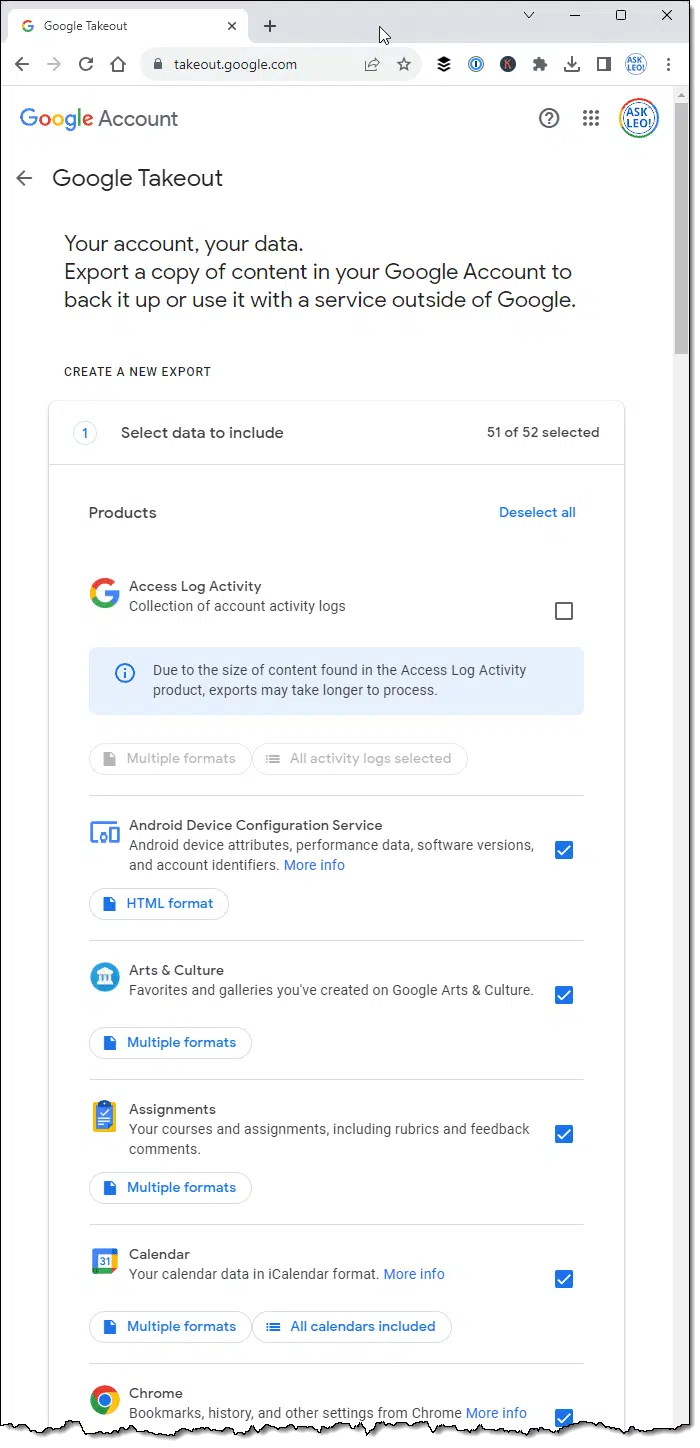The width and height of the screenshot is (700, 1448).
Task: Open HTML format options for Android
Action: click(x=159, y=904)
